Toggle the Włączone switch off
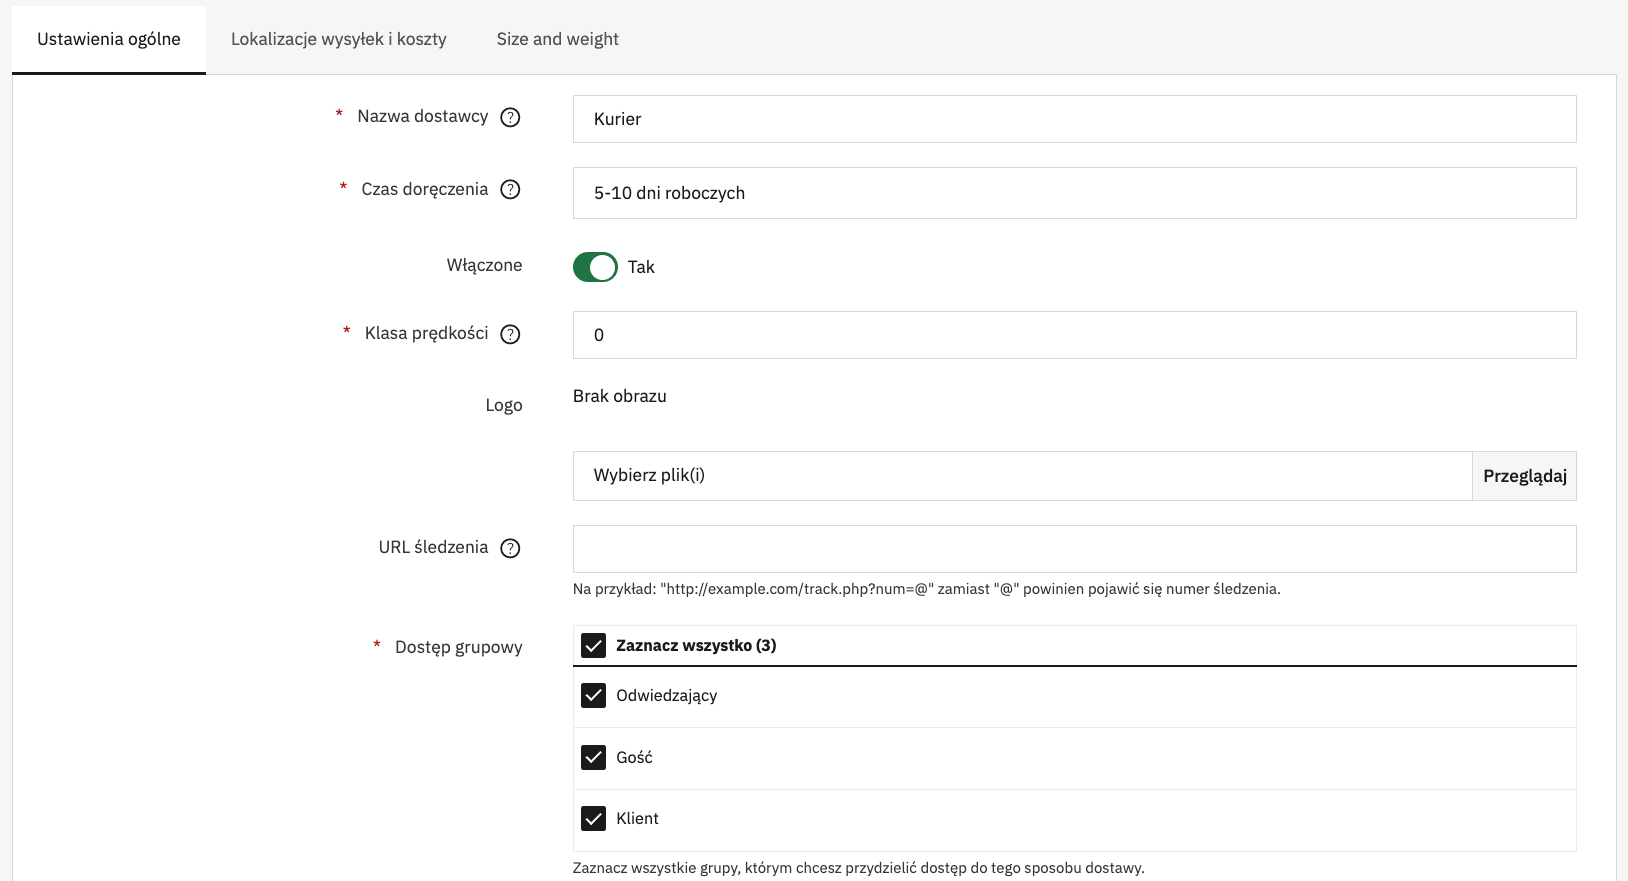 [x=595, y=267]
